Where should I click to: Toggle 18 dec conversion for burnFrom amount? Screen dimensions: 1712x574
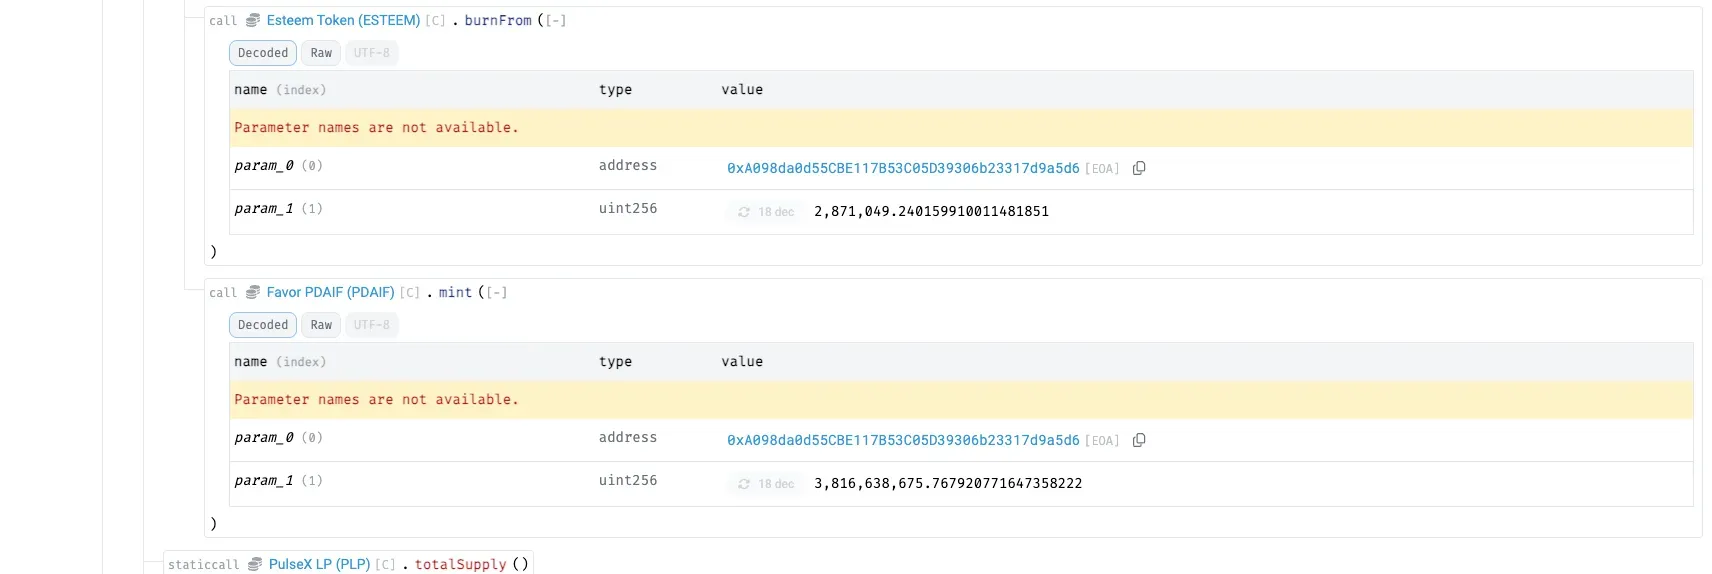click(x=766, y=212)
